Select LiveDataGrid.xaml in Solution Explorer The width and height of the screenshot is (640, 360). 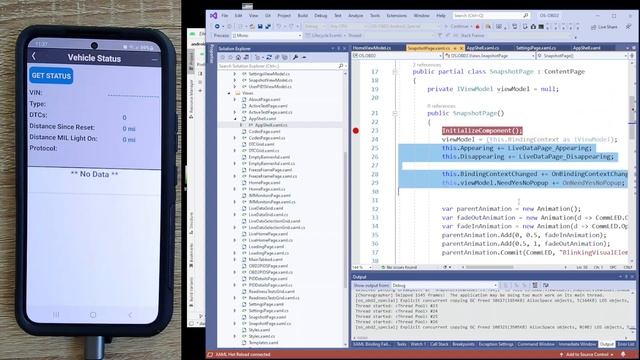pyautogui.click(x=266, y=208)
